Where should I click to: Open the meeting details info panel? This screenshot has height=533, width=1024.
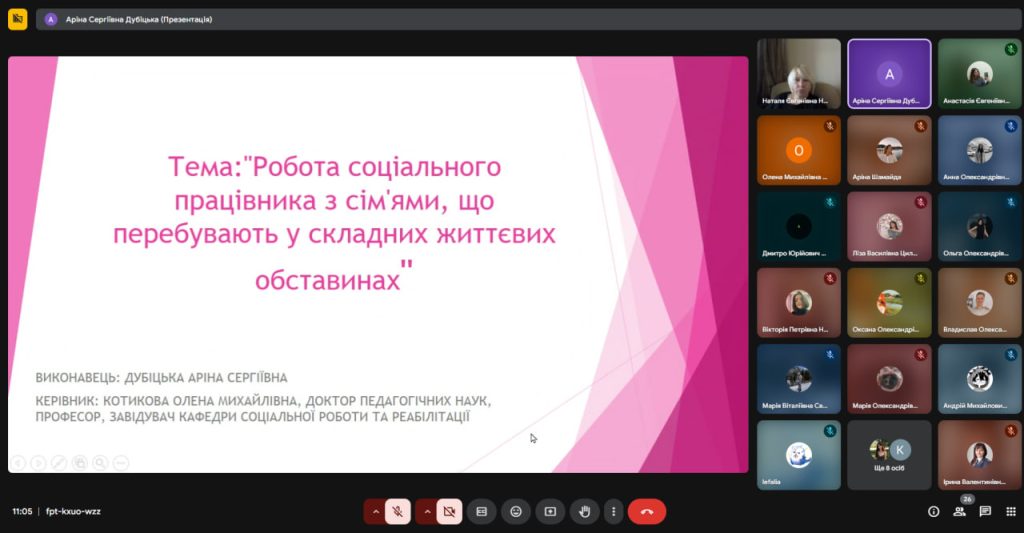[933, 511]
